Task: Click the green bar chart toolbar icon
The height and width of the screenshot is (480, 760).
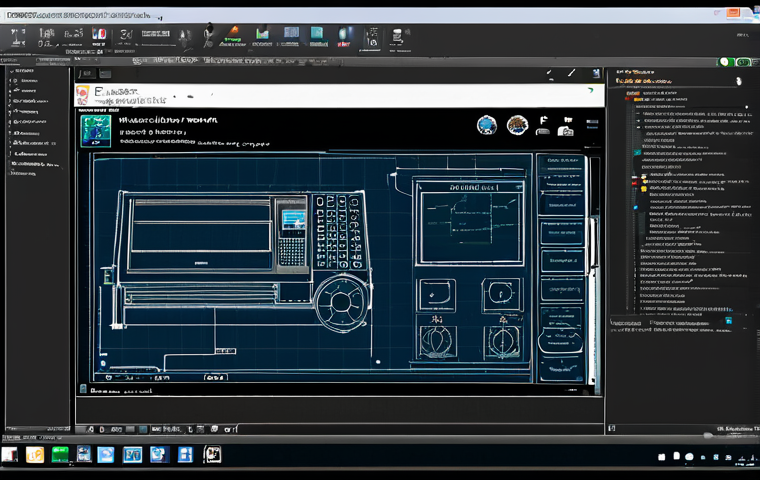Action: (x=262, y=33)
